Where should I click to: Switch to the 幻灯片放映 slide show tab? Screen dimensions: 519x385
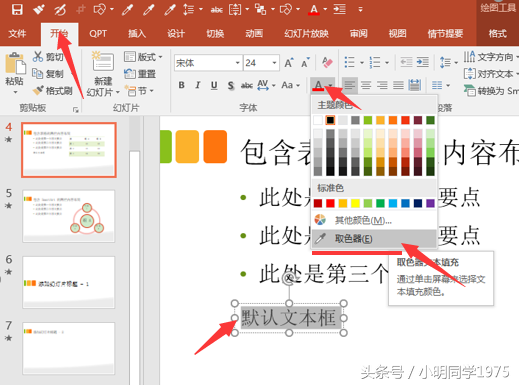coord(306,34)
